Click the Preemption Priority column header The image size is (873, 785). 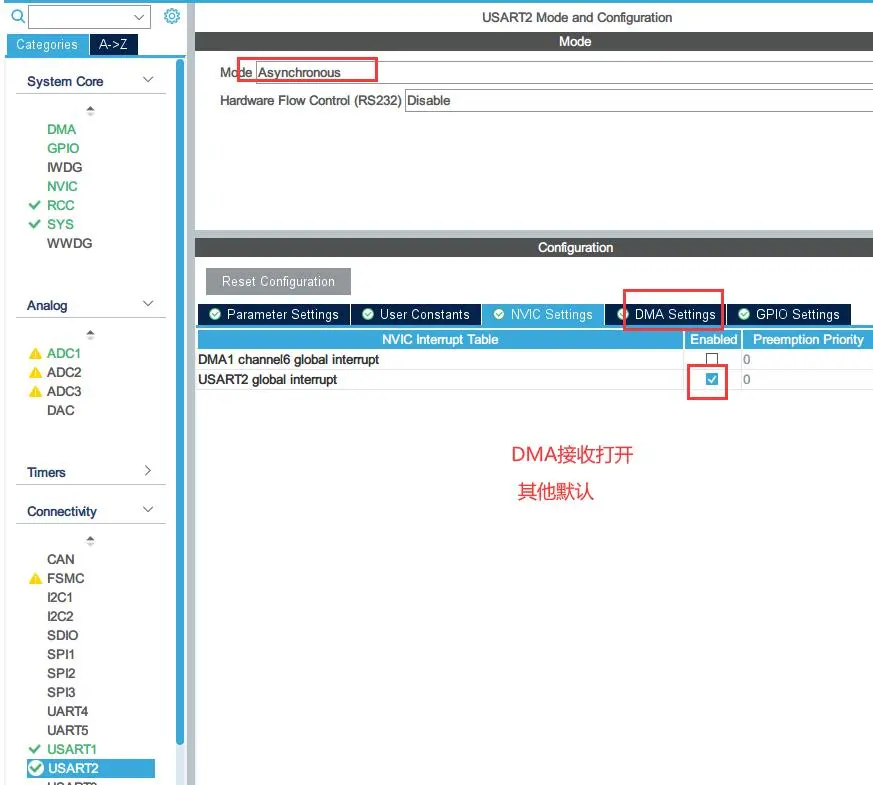(807, 340)
